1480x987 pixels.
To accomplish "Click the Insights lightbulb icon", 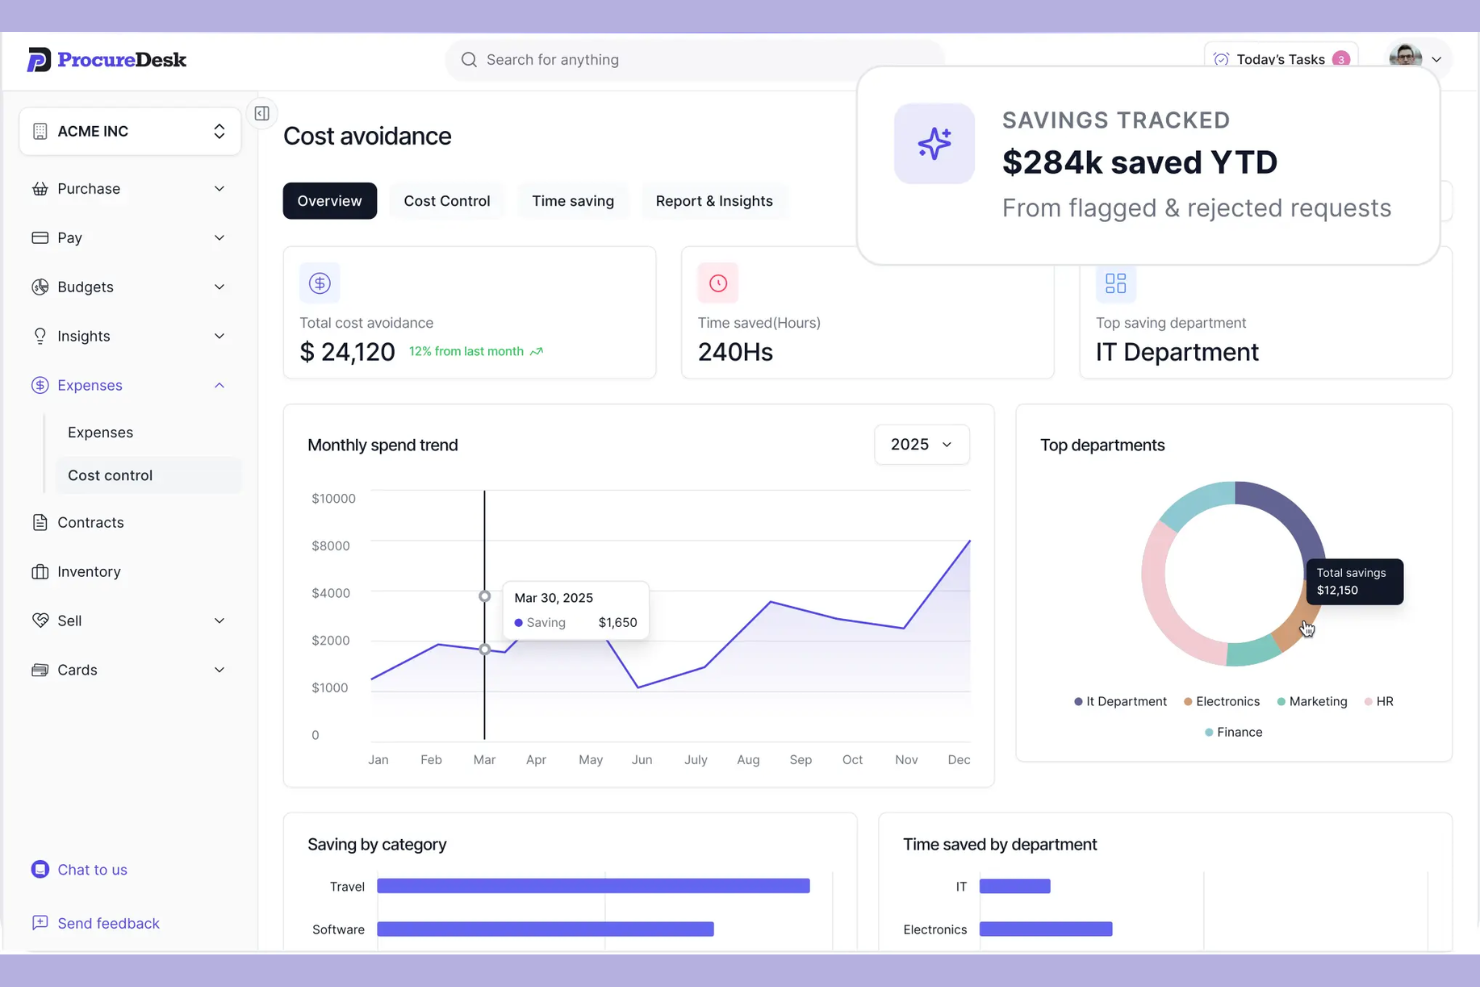I will (x=40, y=336).
